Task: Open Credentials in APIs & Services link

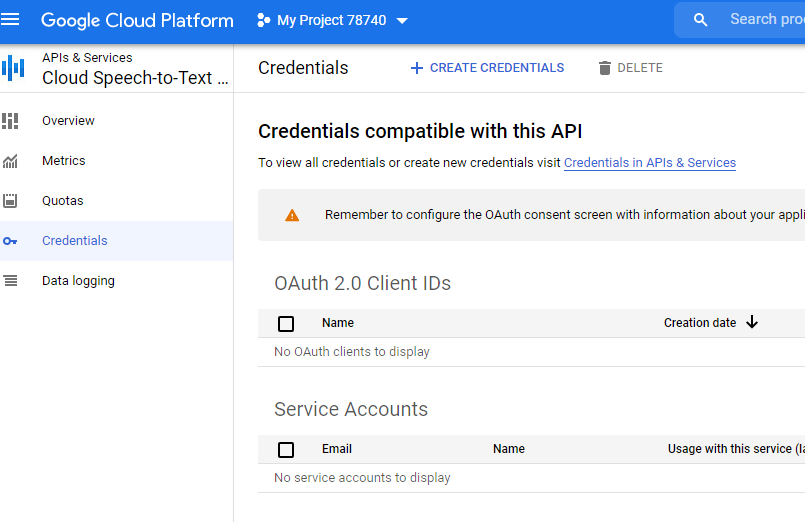Action: (649, 163)
